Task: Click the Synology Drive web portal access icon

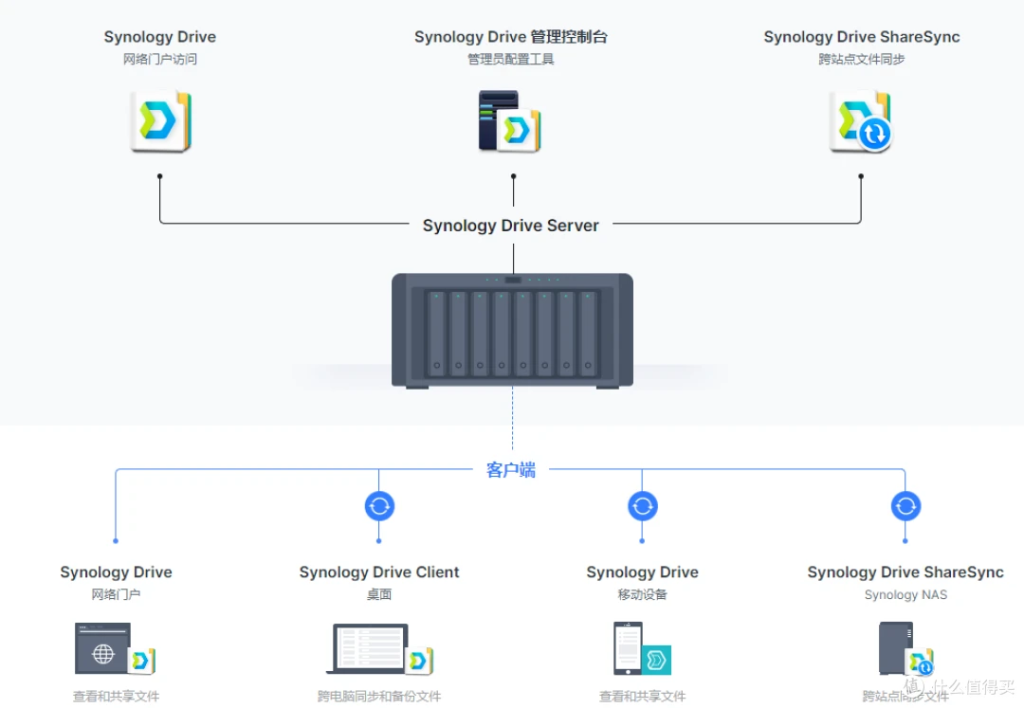Action: pos(161,121)
